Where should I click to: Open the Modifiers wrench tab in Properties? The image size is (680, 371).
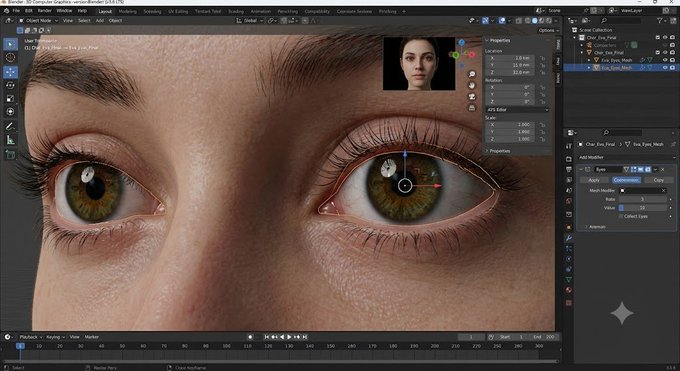tap(569, 238)
